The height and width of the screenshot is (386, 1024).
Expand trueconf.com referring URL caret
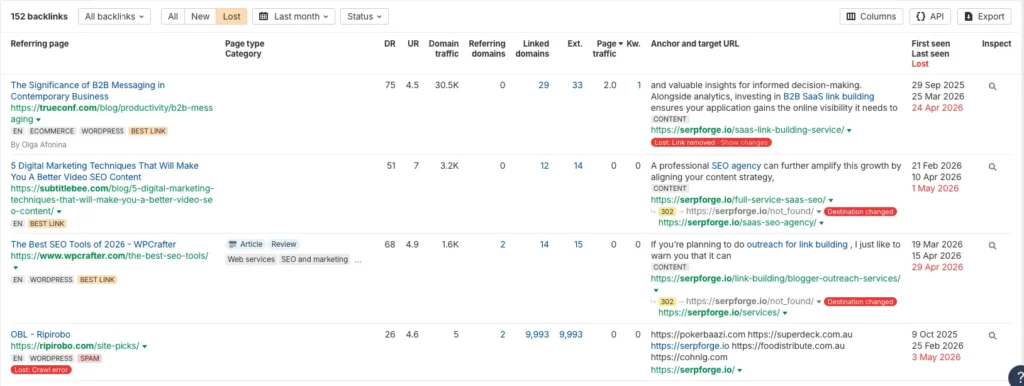click(39, 120)
